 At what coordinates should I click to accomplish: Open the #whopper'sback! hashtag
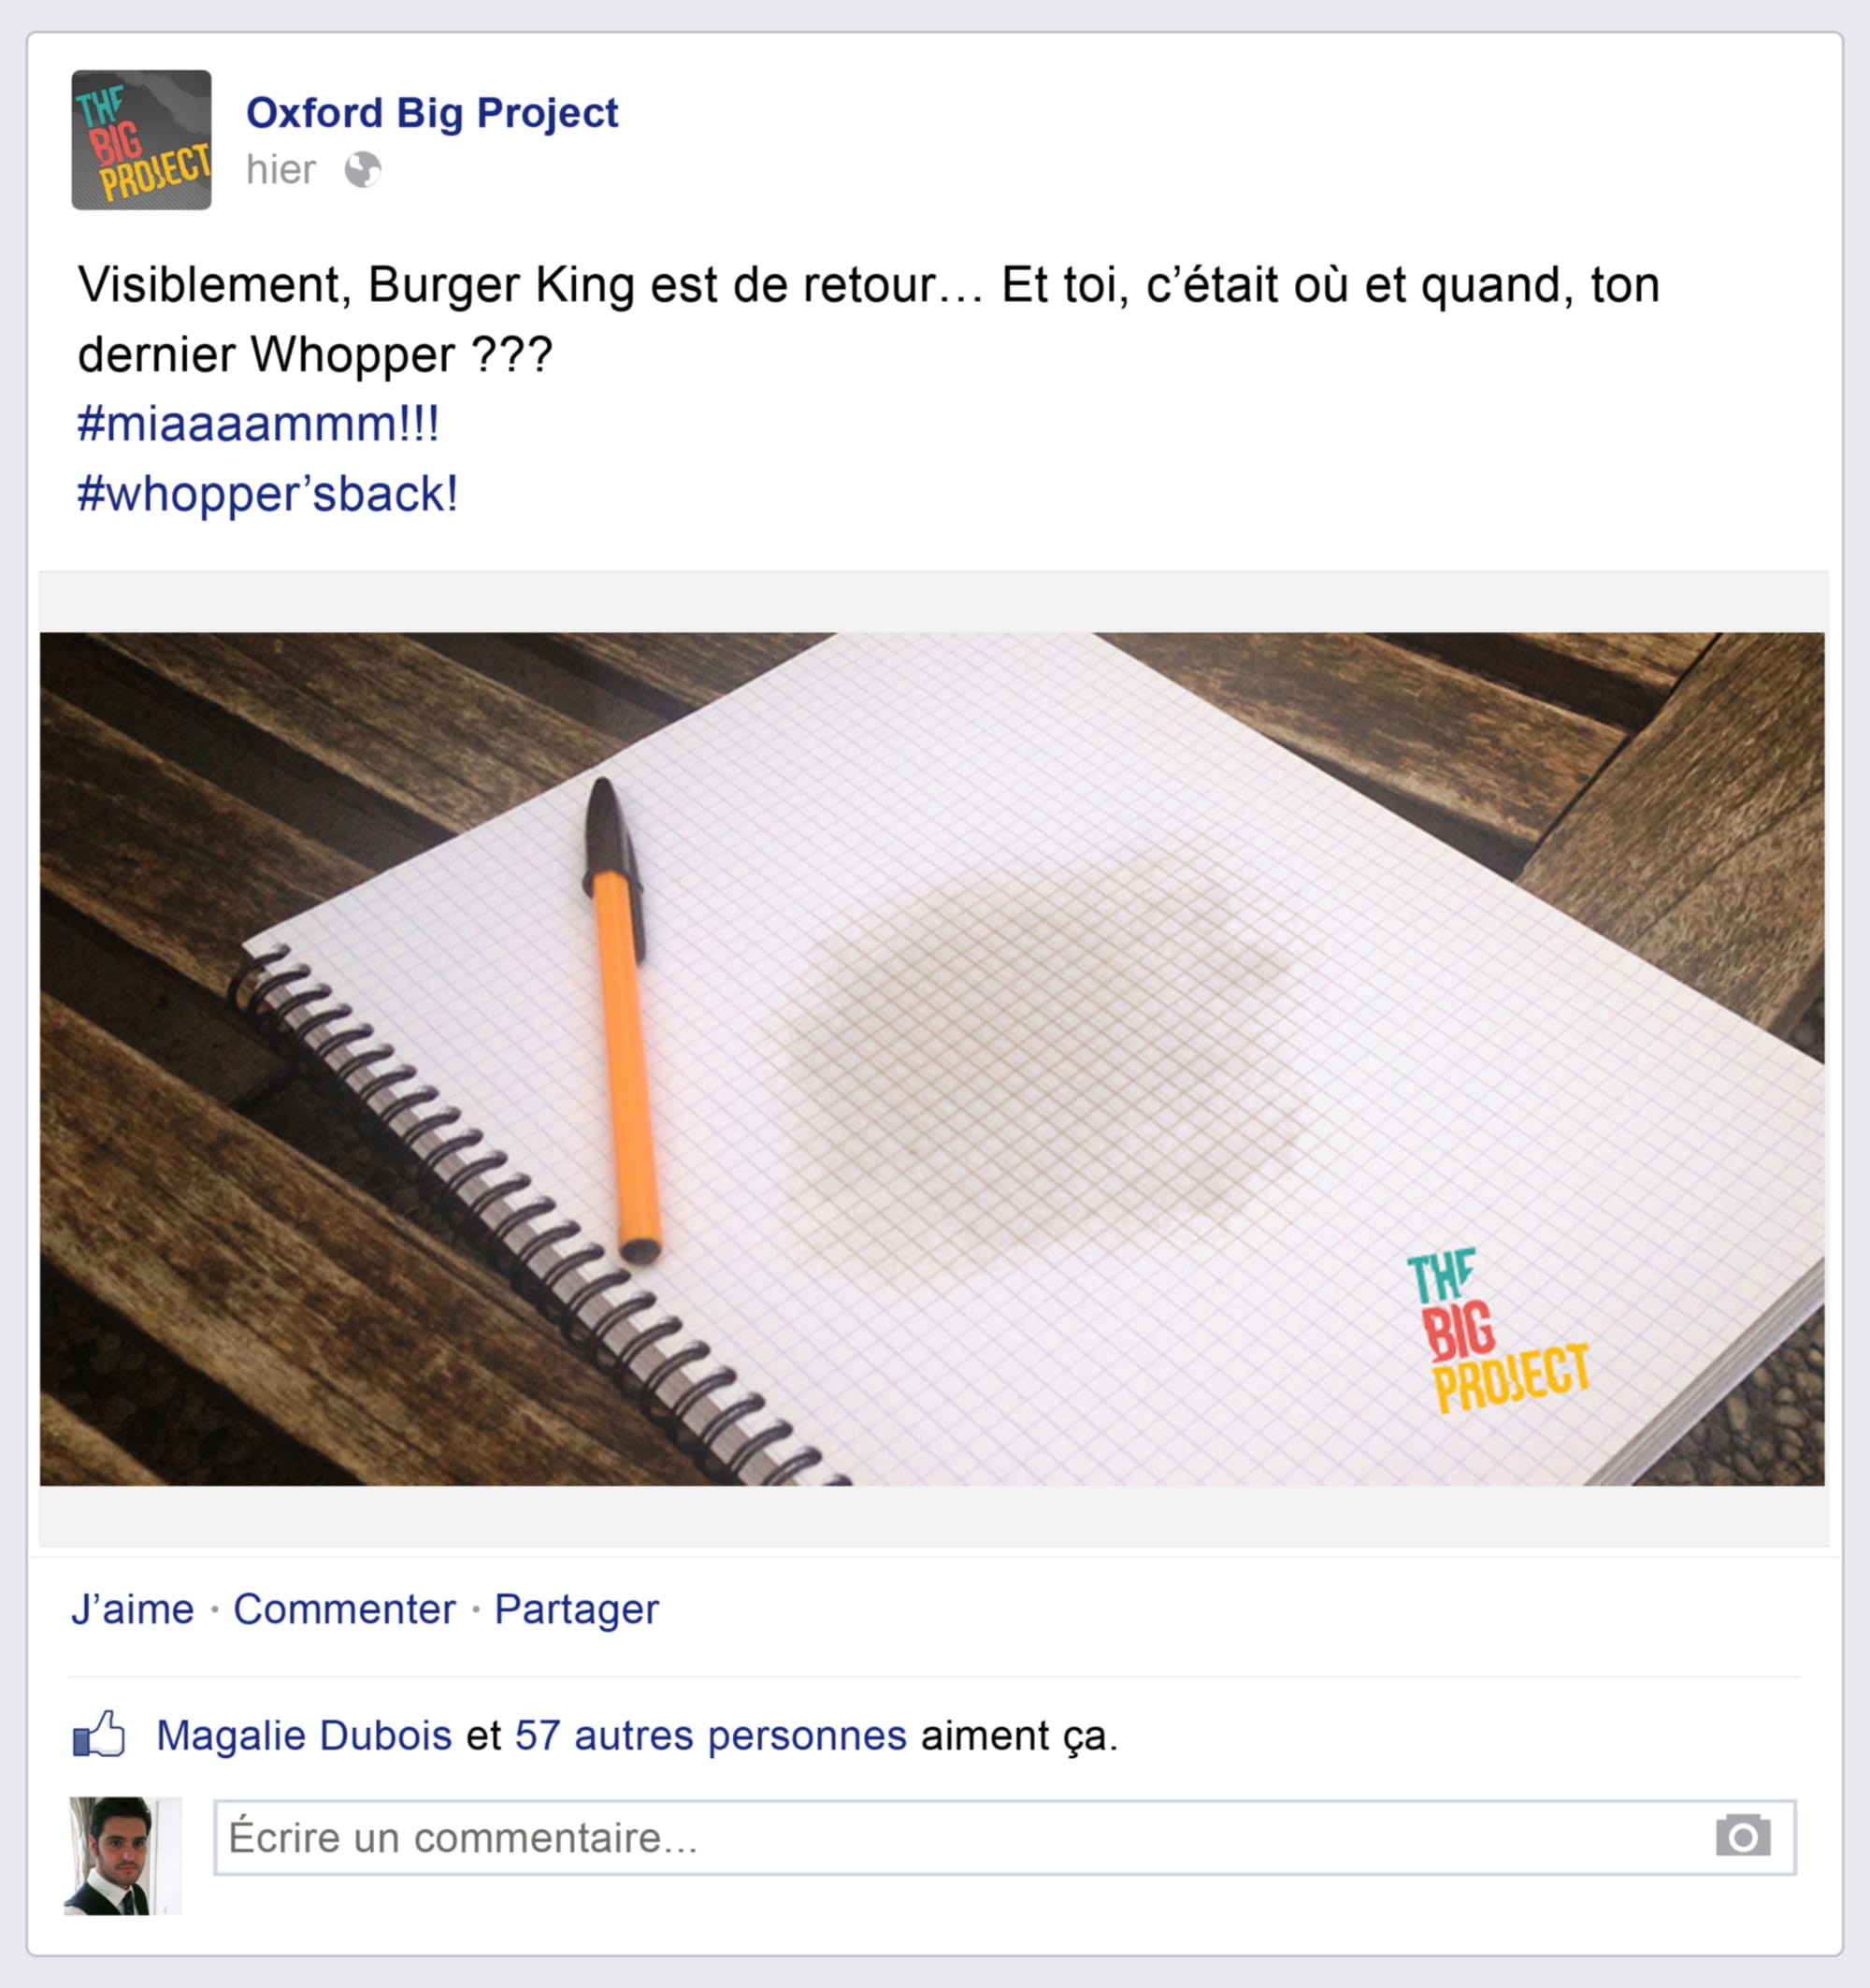pos(268,494)
